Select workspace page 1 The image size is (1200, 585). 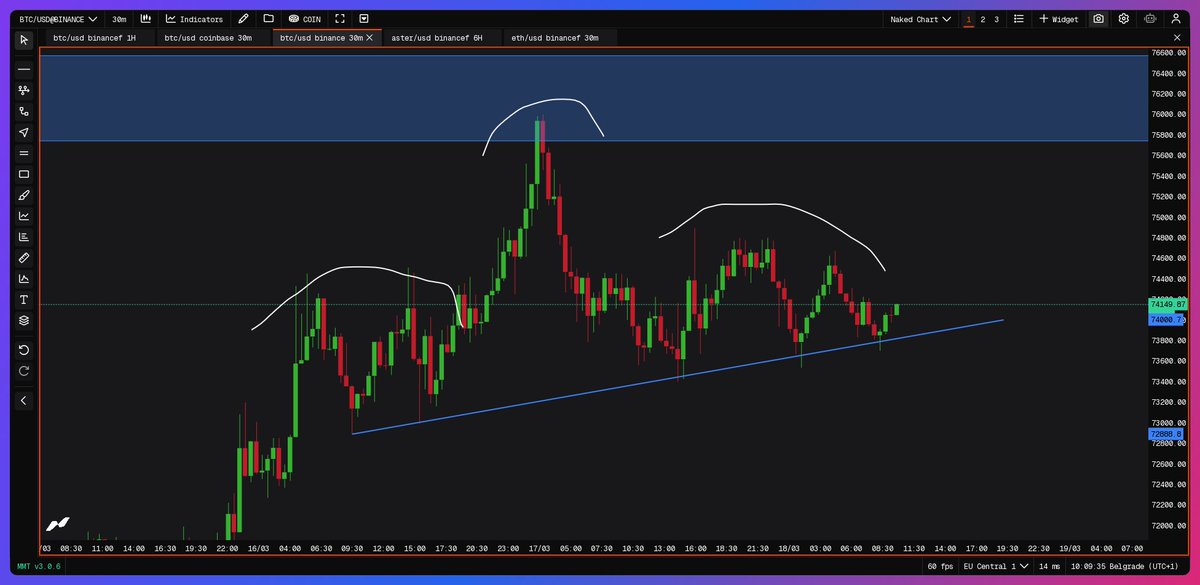[x=968, y=18]
